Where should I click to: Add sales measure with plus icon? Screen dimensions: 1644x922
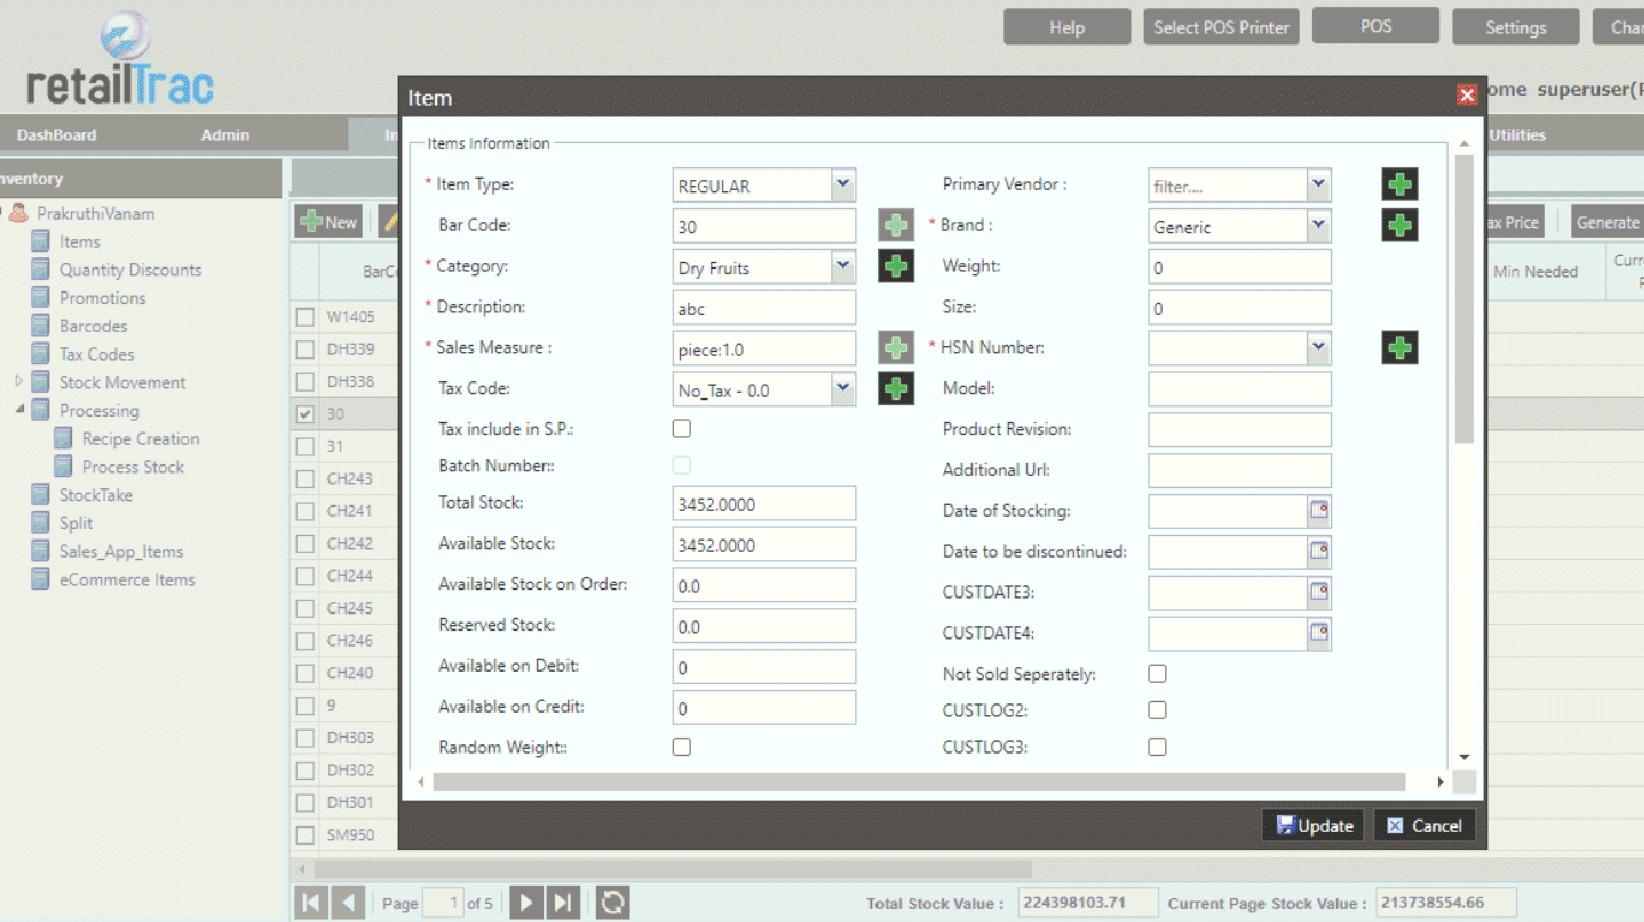[x=896, y=348]
